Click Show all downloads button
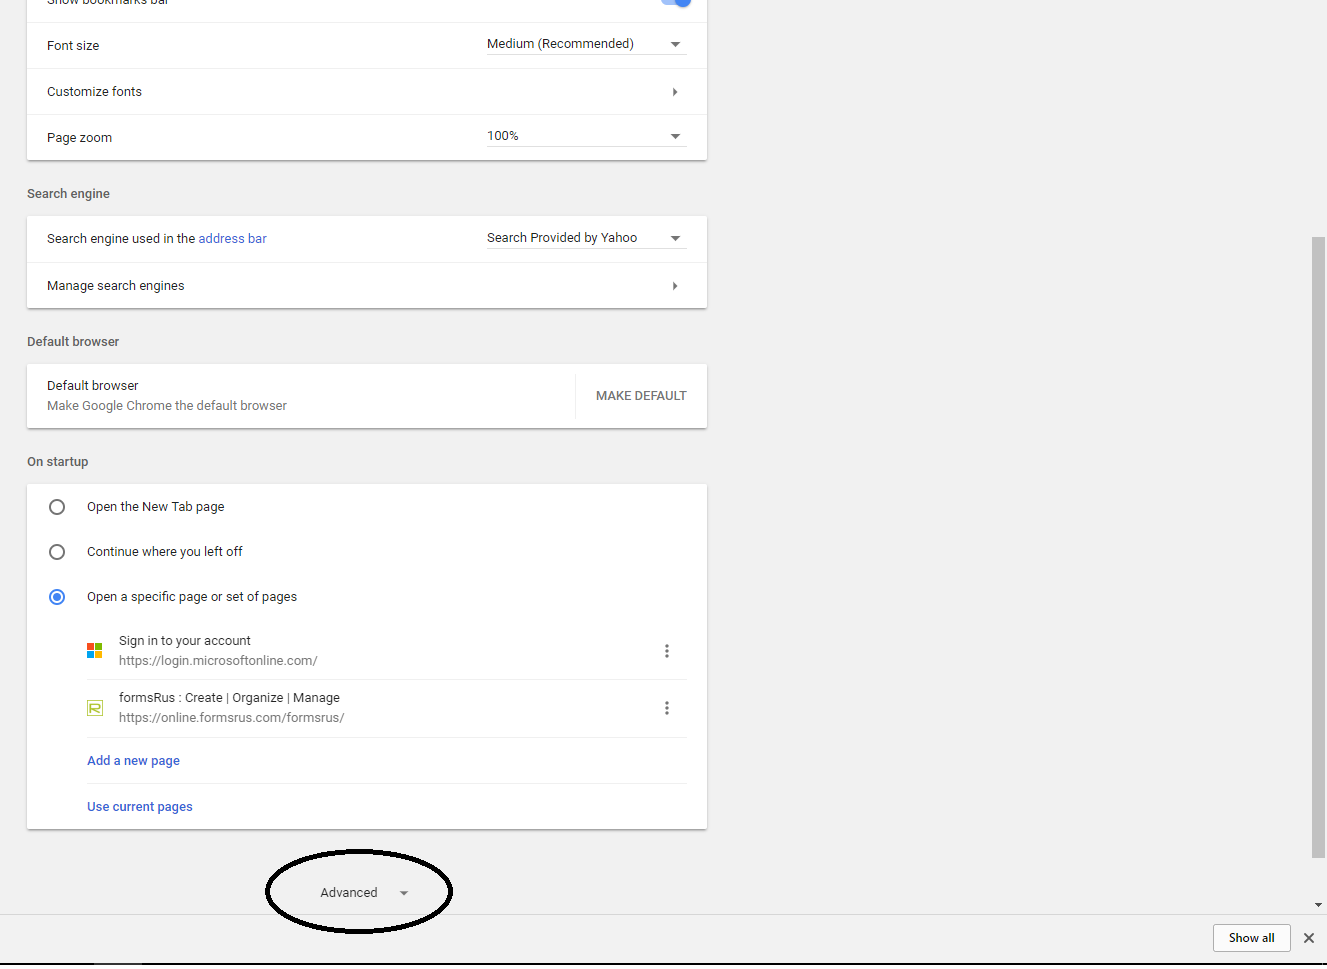This screenshot has height=969, width=1327. (x=1251, y=938)
